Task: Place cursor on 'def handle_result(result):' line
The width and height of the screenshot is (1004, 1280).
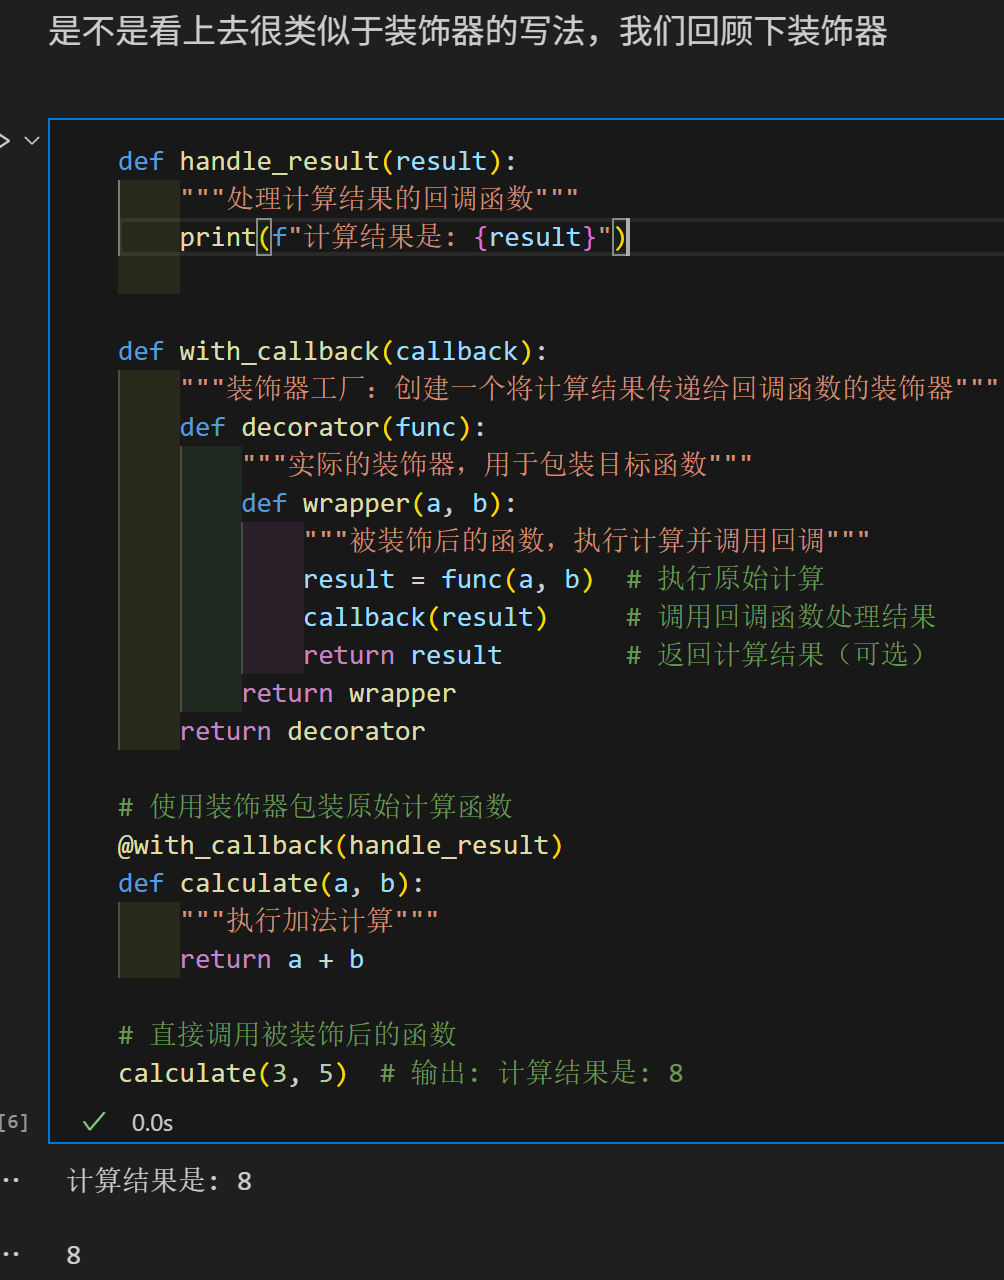Action: pyautogui.click(x=317, y=161)
